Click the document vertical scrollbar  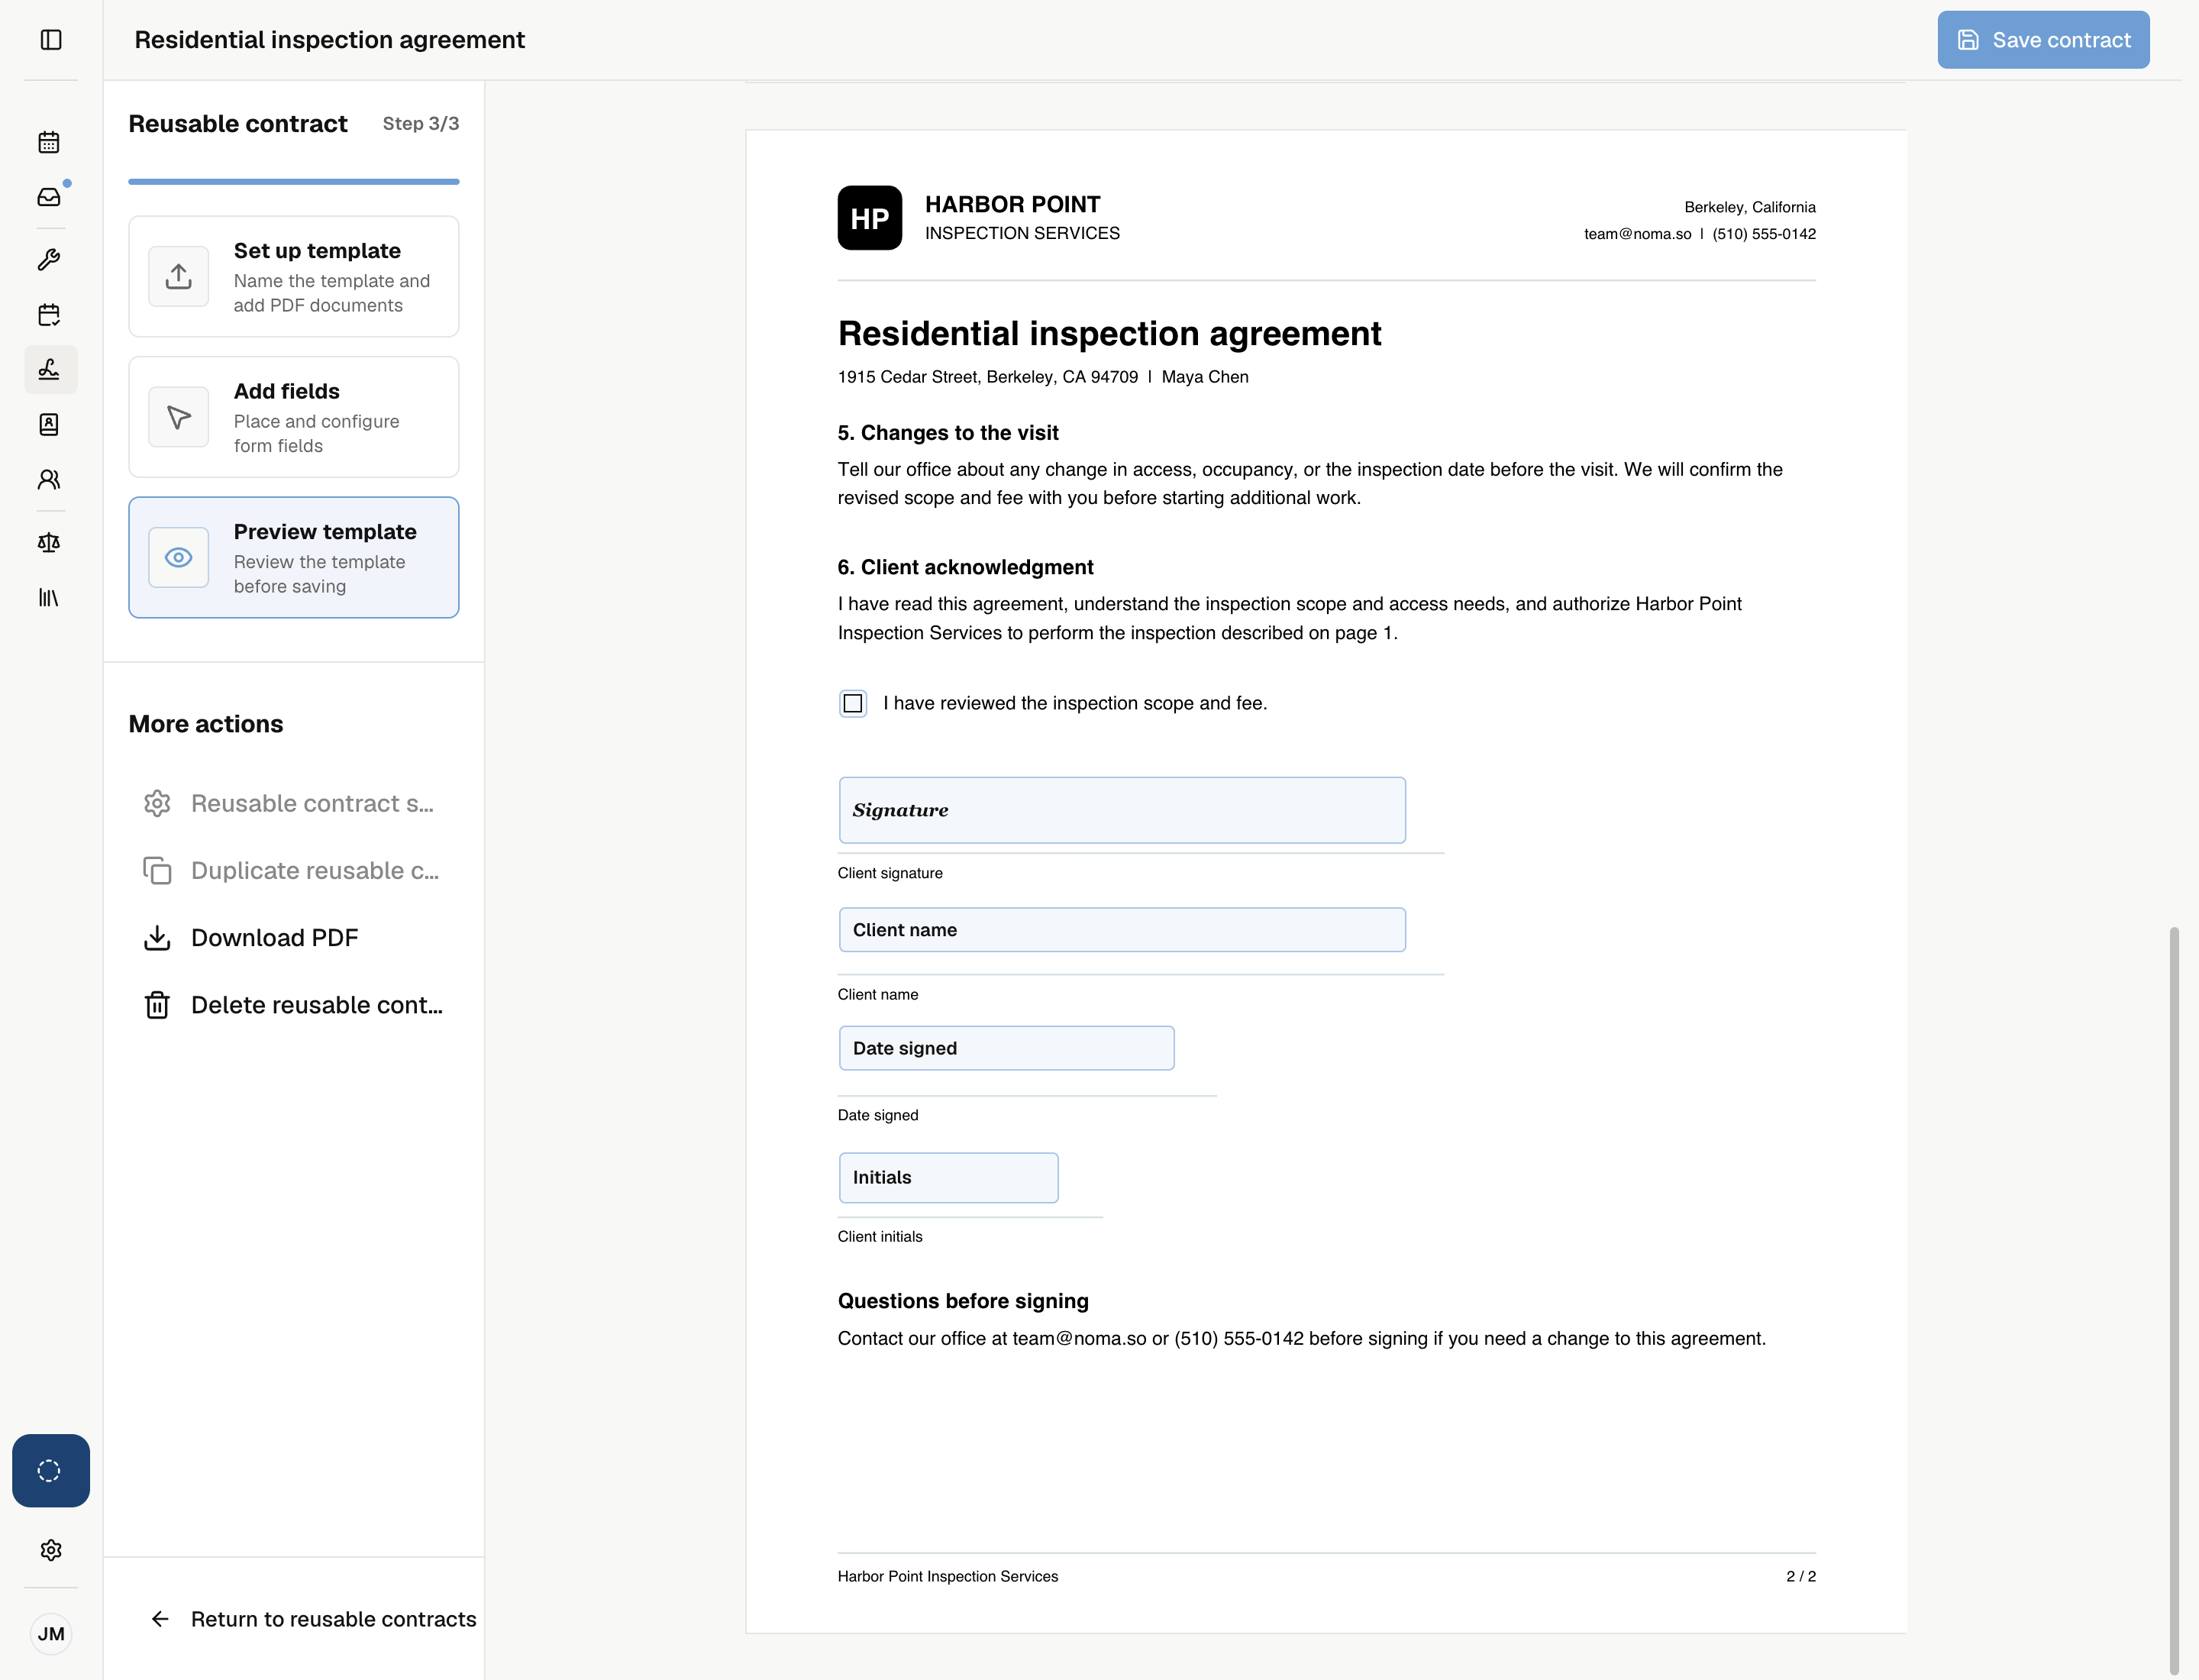[2174, 1300]
